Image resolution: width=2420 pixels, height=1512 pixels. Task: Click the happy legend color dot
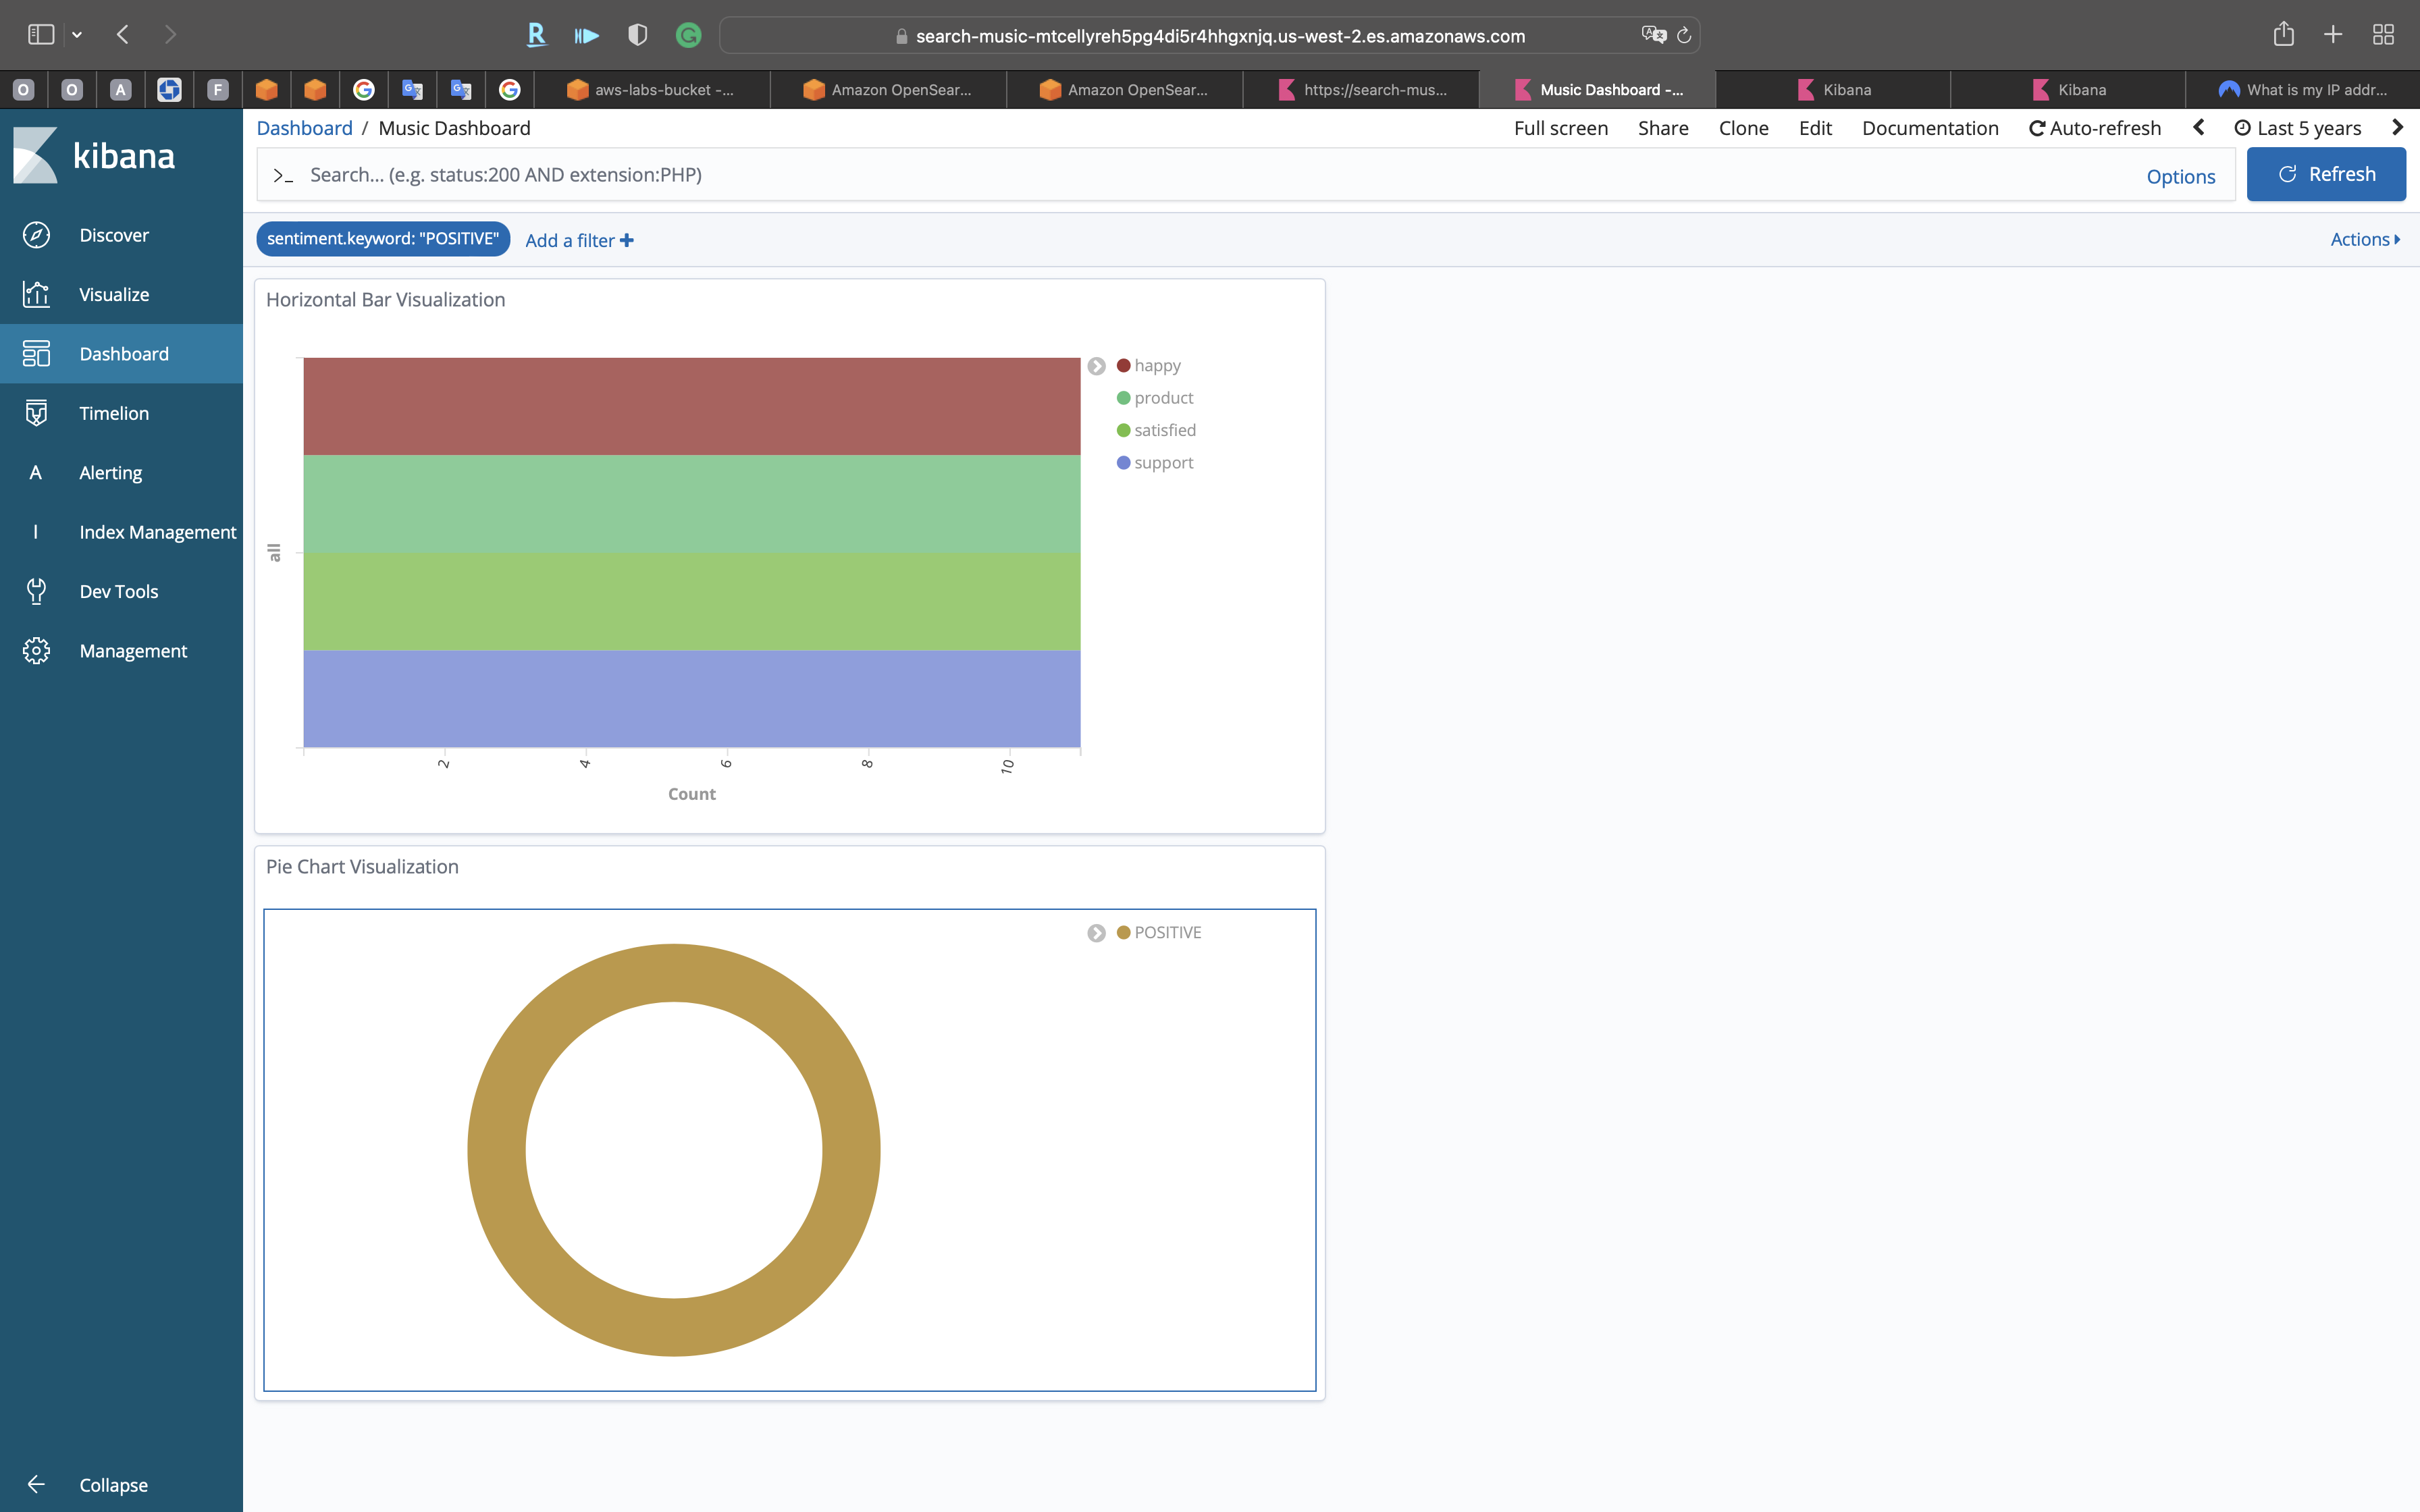click(1123, 366)
